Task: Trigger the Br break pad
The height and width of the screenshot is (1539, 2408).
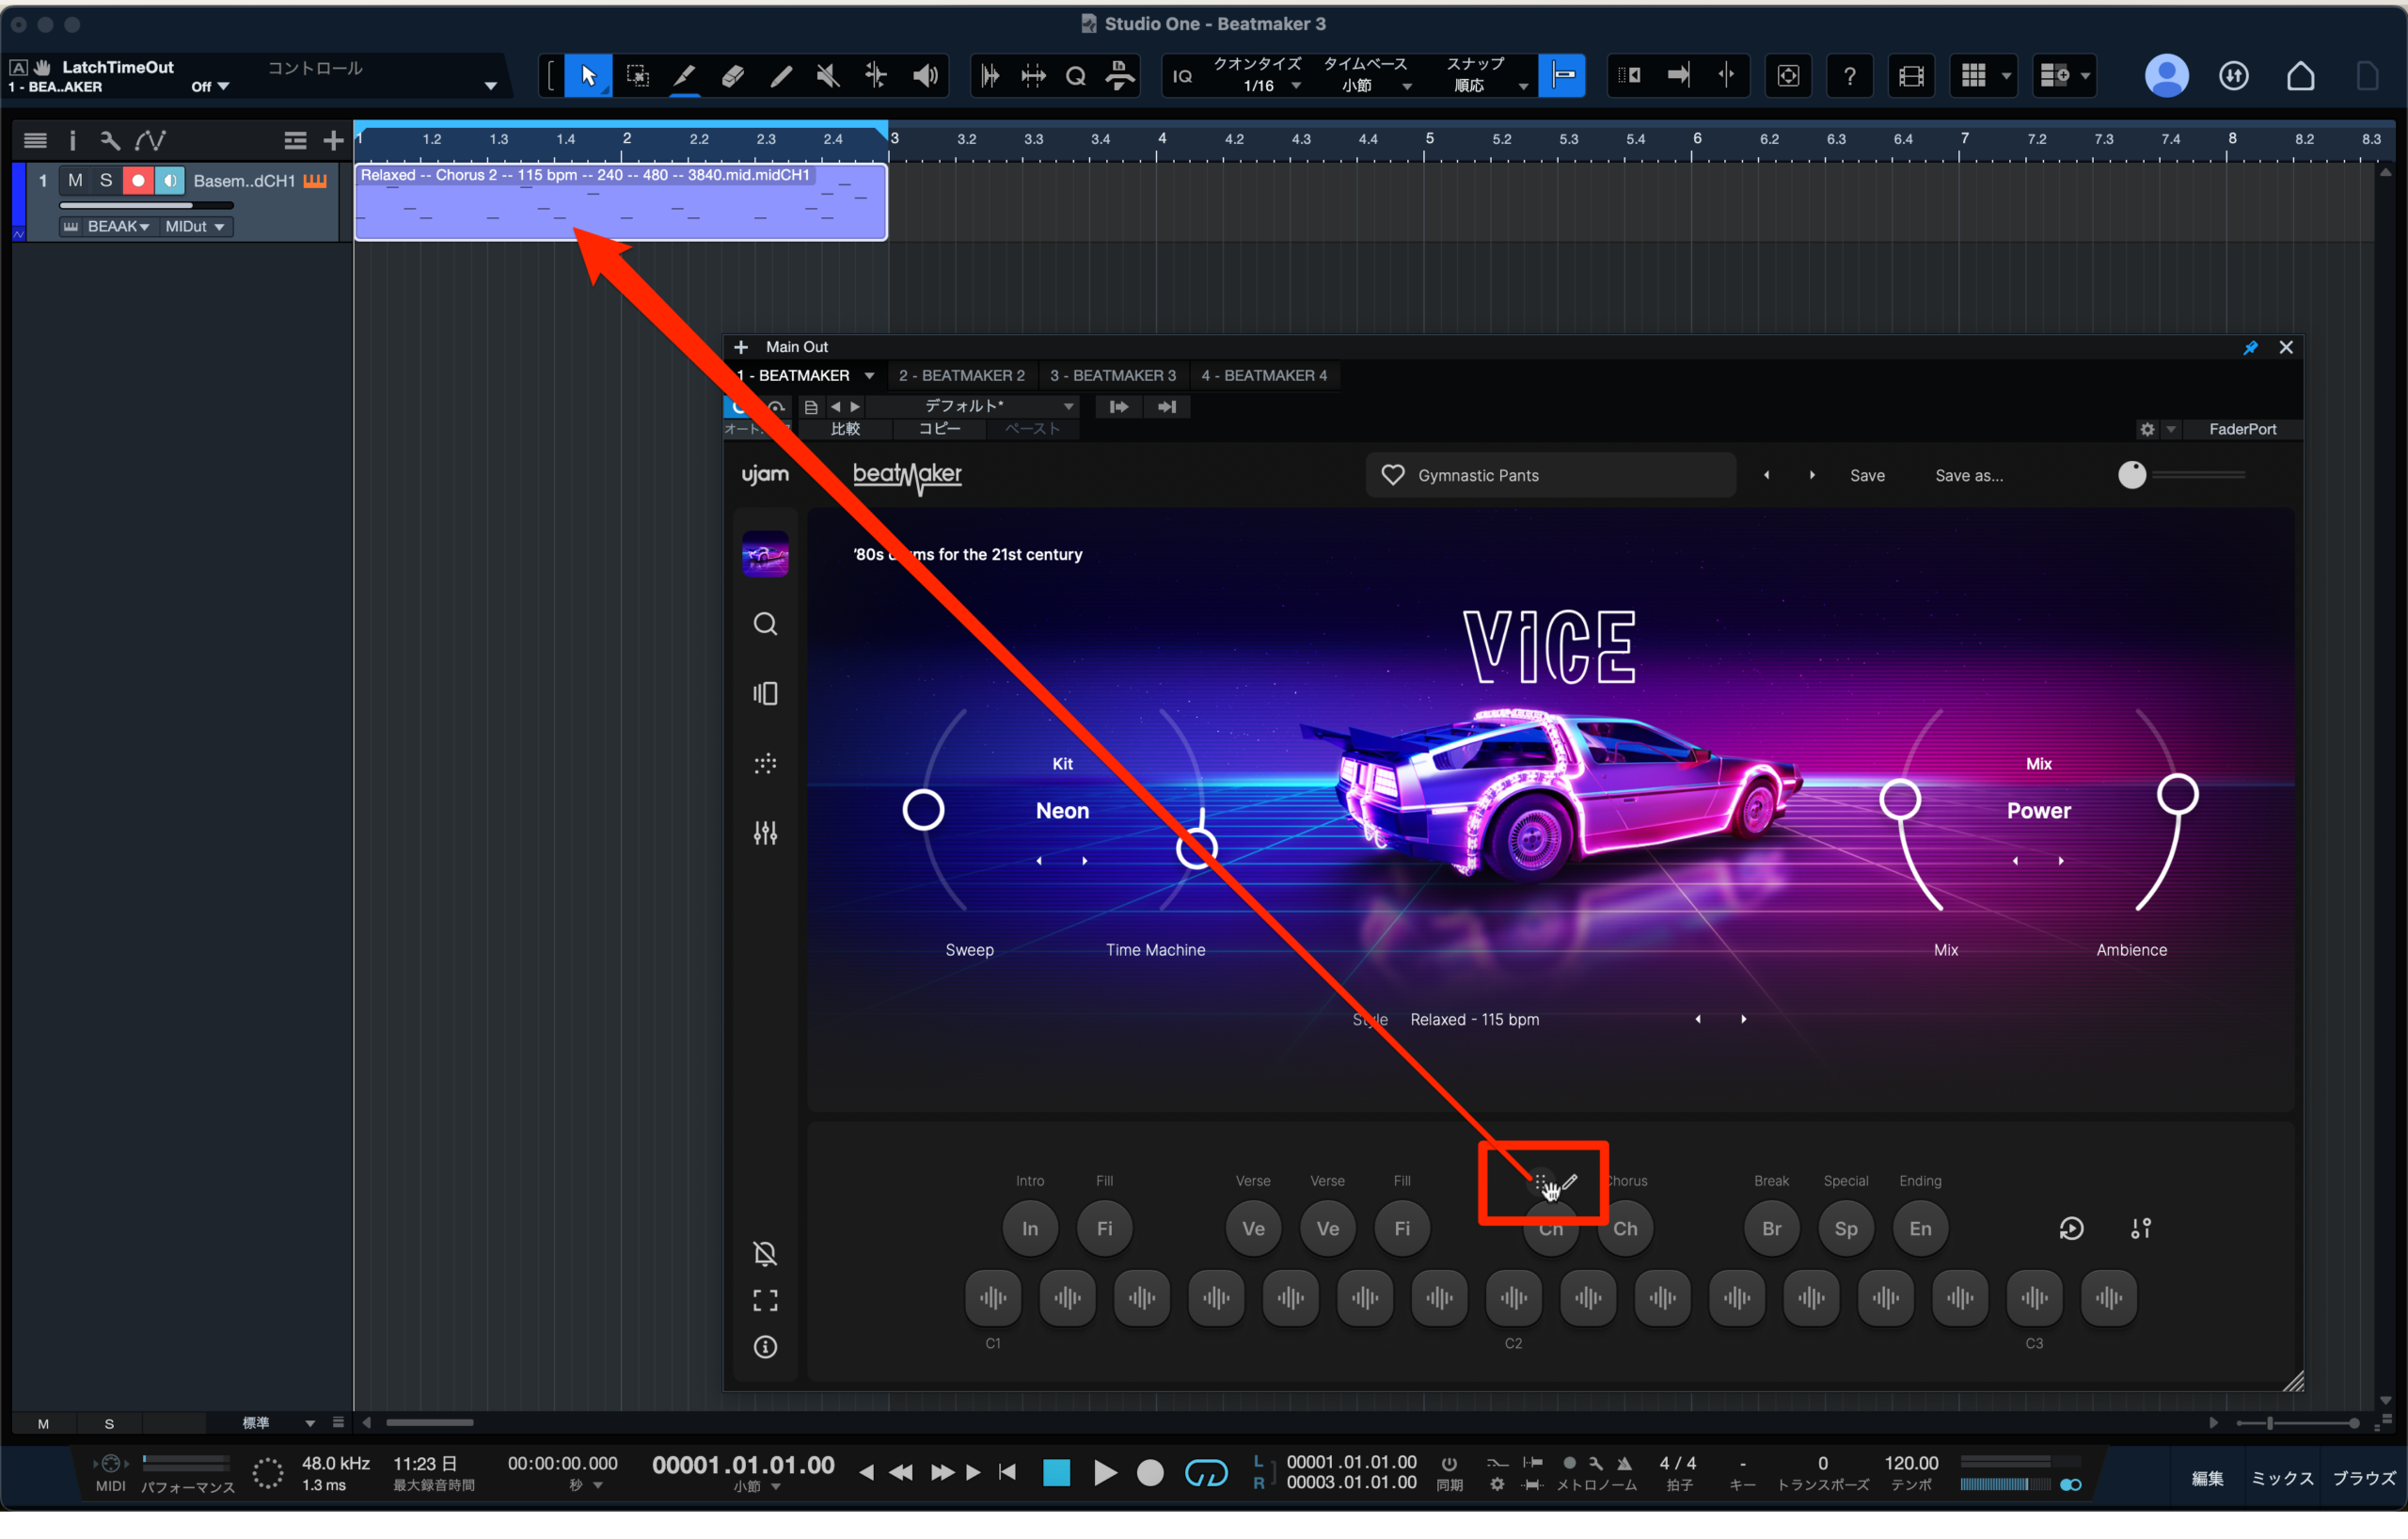Action: coord(1771,1228)
